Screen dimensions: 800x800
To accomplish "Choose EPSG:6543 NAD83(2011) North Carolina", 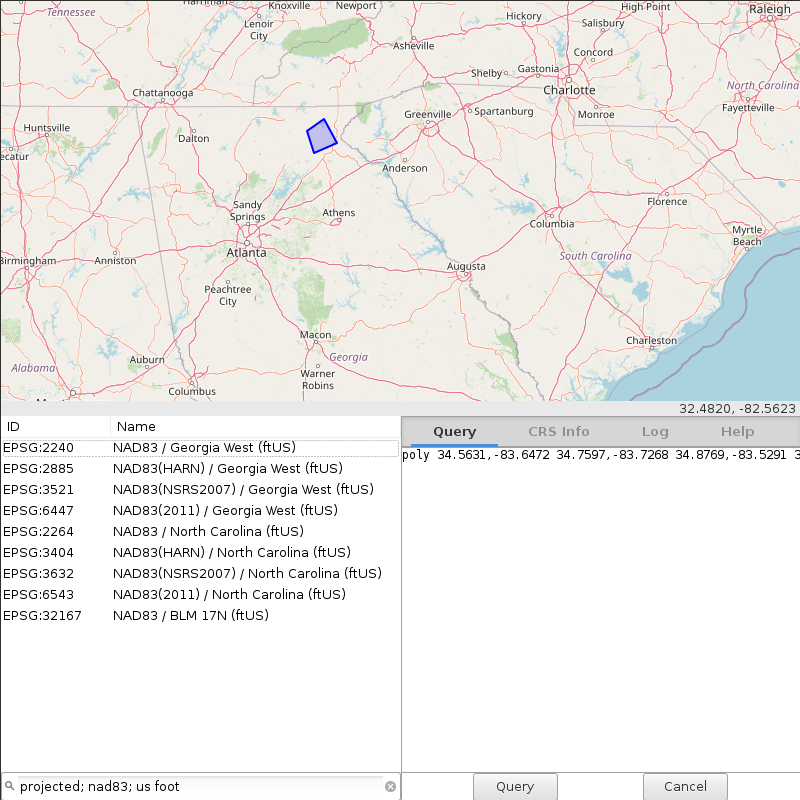I will coord(200,594).
